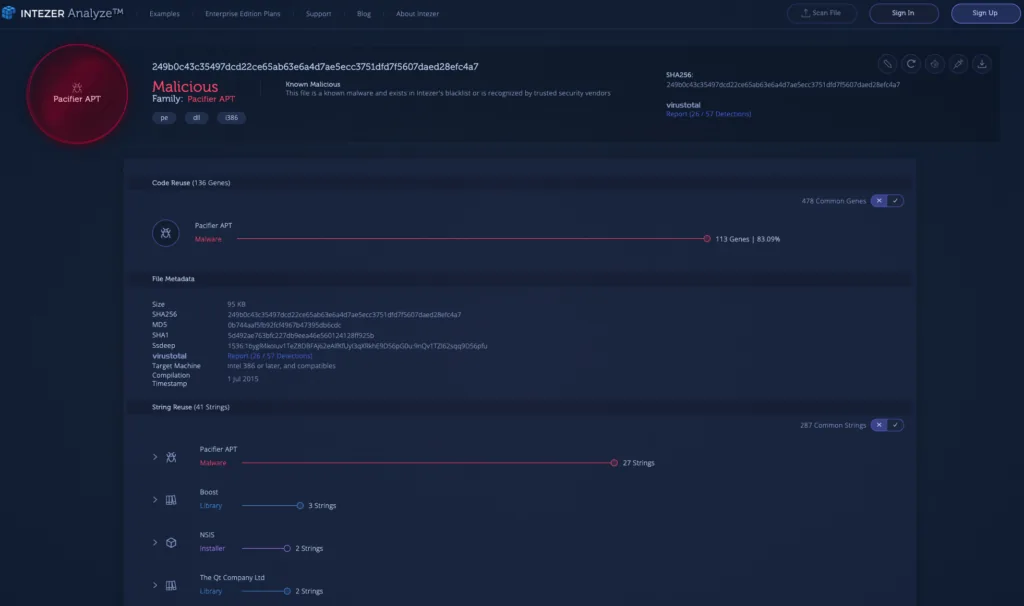The width and height of the screenshot is (1024, 606).
Task: Click 'Code Reuse (136 Genes)' section heading
Action: 191,183
